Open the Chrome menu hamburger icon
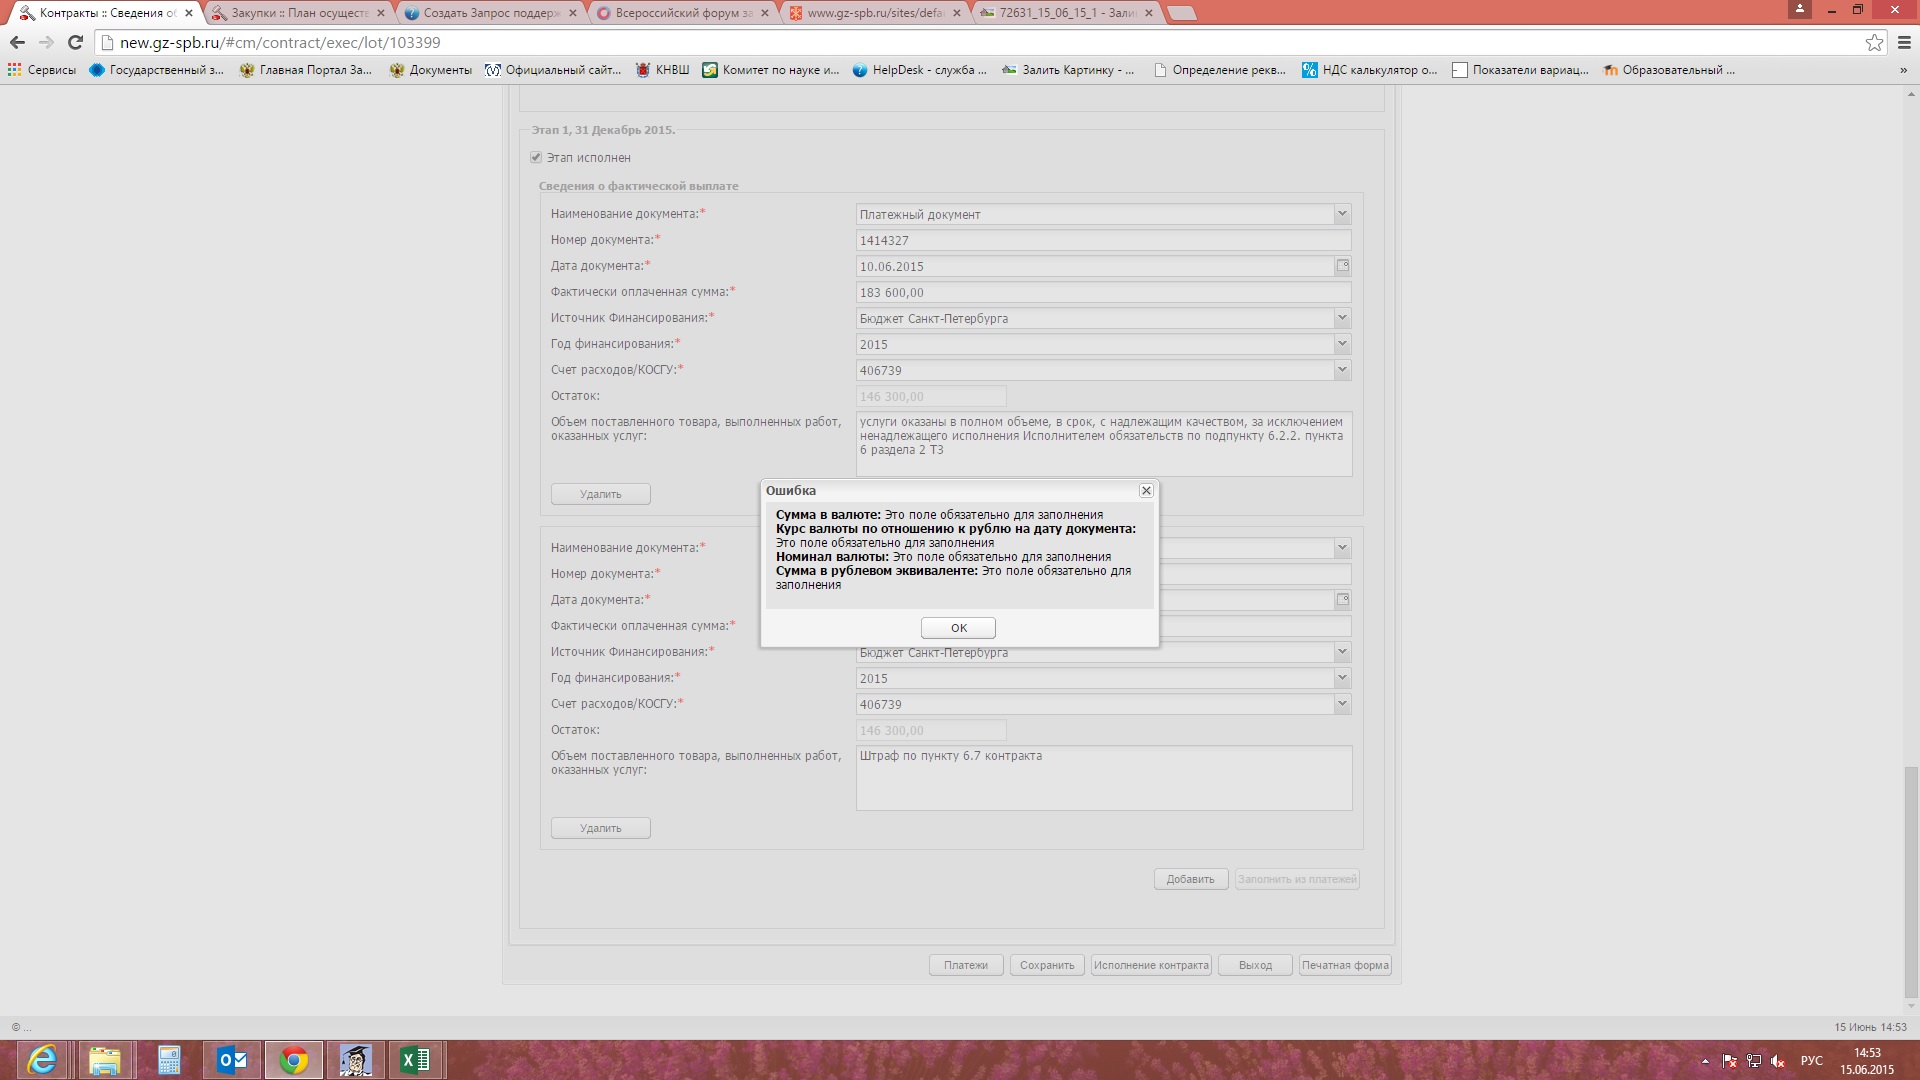 pos(1904,42)
